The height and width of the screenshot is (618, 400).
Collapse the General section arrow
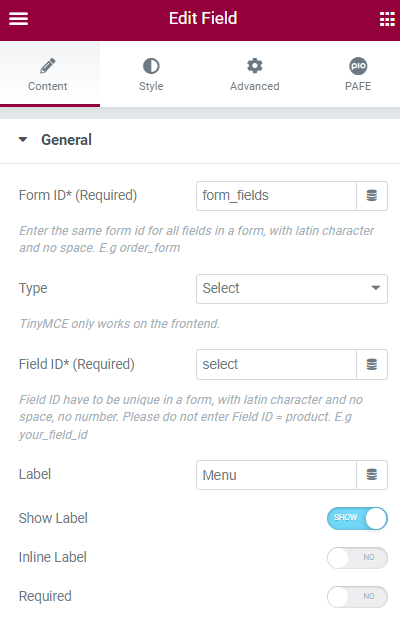tap(23, 140)
